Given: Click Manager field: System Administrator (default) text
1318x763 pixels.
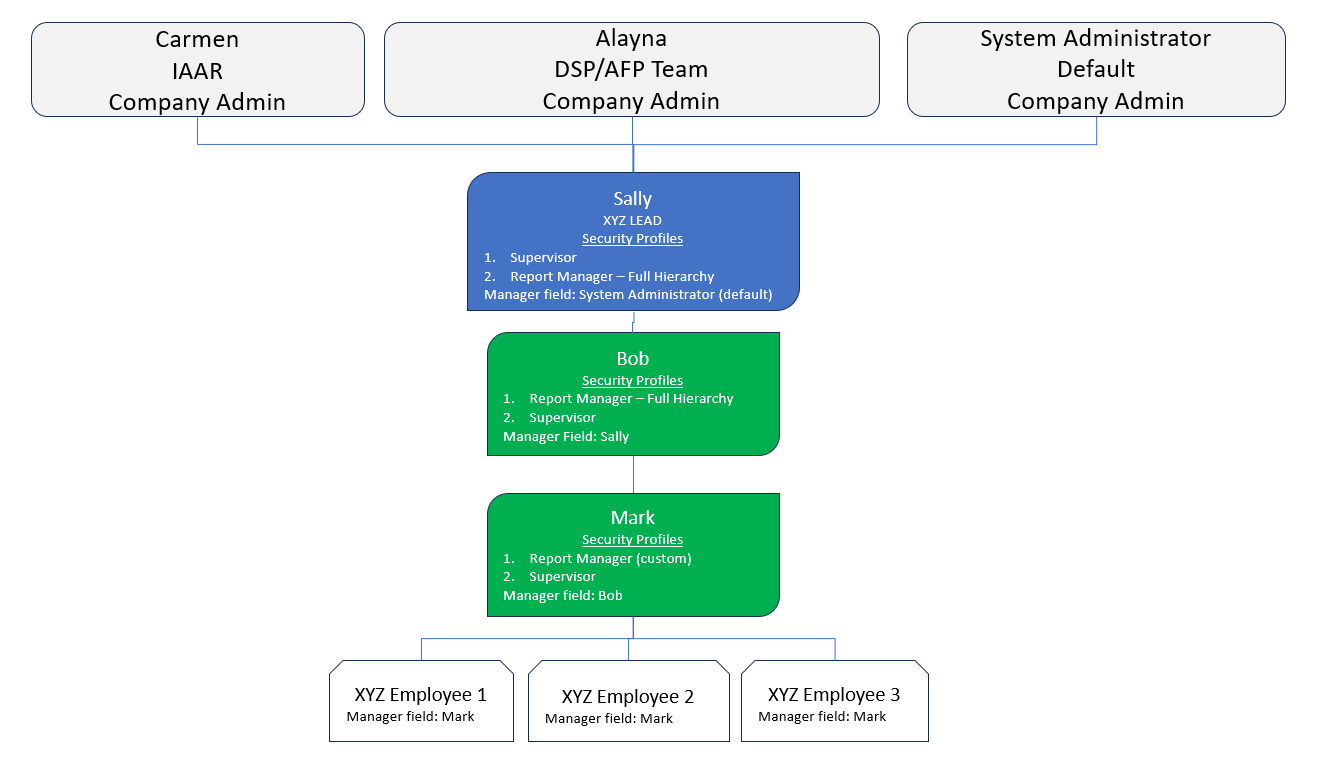Looking at the screenshot, I should [628, 295].
